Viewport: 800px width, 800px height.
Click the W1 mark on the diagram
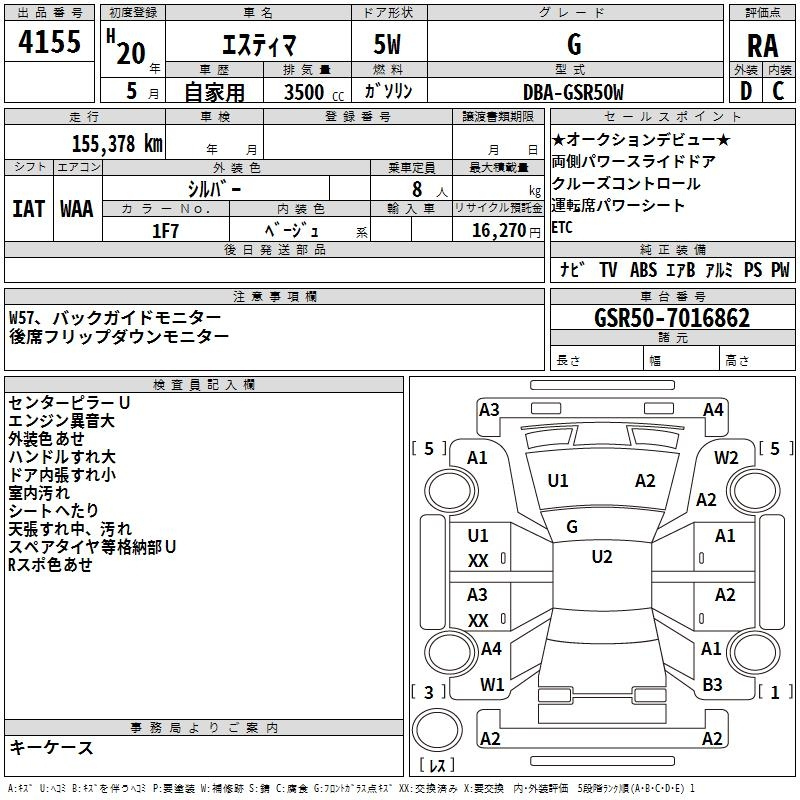(x=492, y=685)
